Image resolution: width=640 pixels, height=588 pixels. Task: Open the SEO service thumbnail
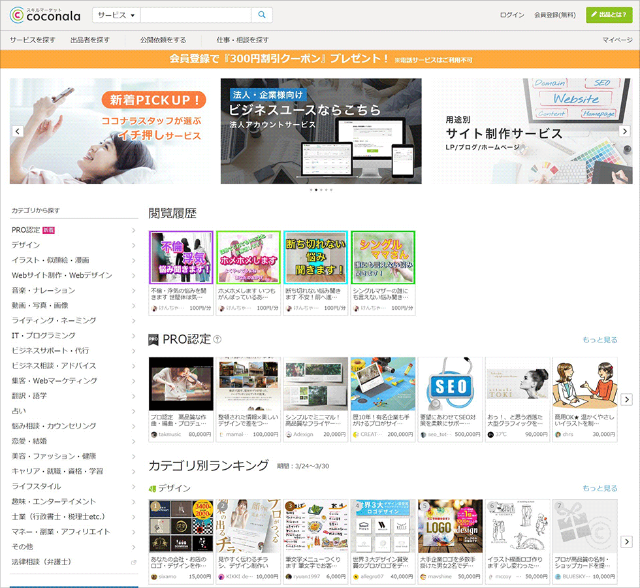click(449, 390)
